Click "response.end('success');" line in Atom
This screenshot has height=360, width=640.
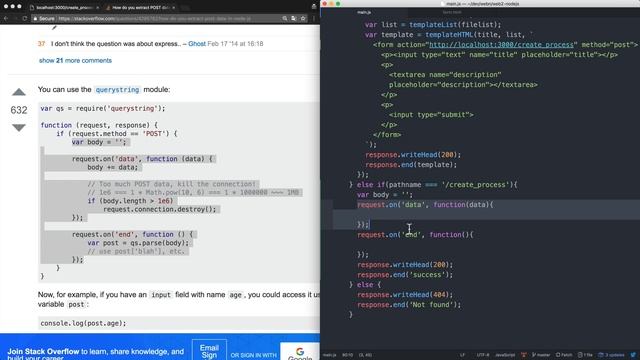(x=405, y=275)
